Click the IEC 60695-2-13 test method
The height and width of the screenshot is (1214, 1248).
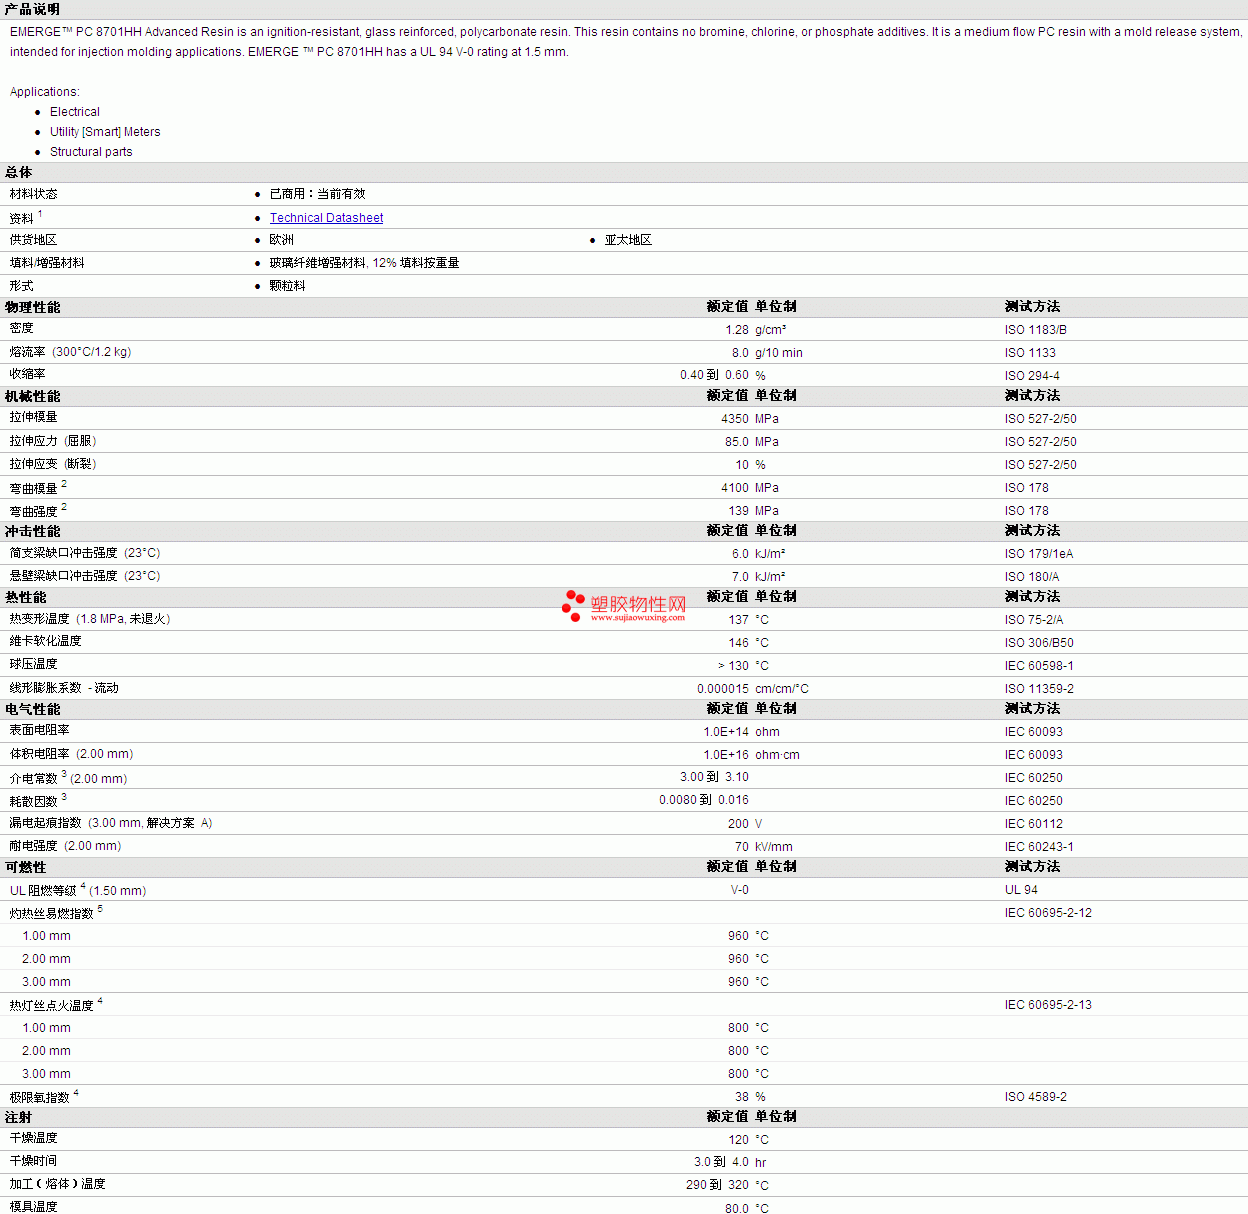point(1048,1005)
